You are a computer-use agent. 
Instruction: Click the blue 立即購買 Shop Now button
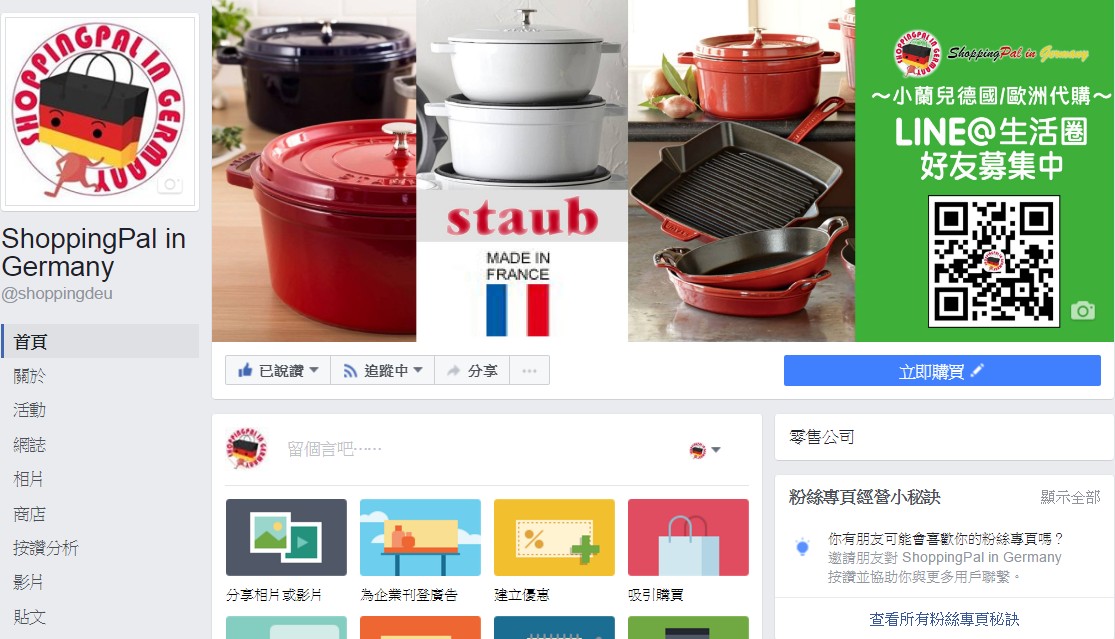[942, 371]
